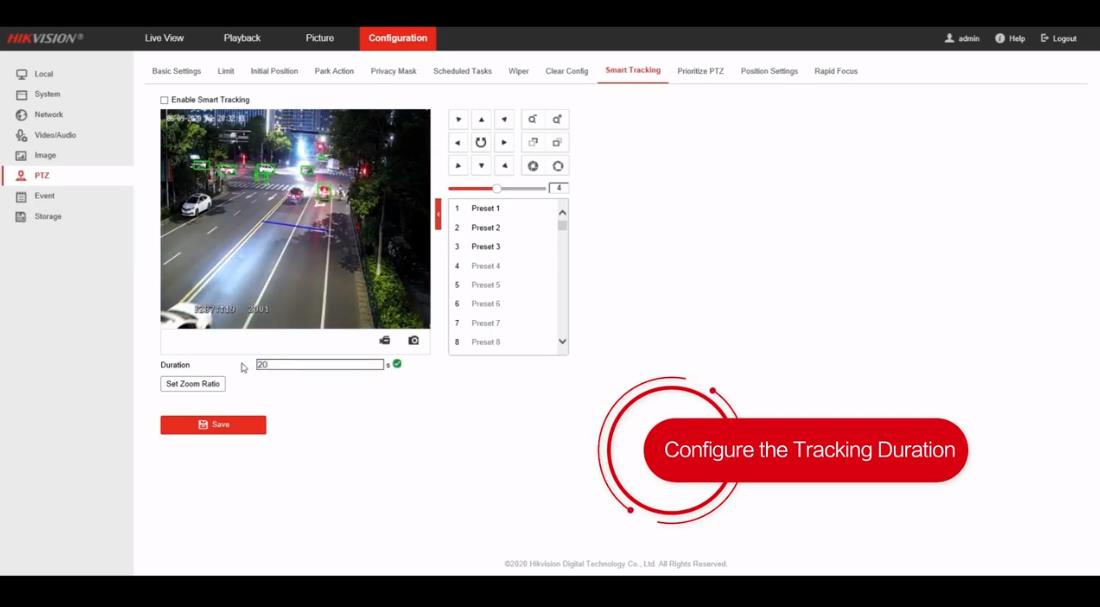Click the Set Zoom Ratio button
Screen dimensions: 1100x607
pyautogui.click(x=192, y=383)
